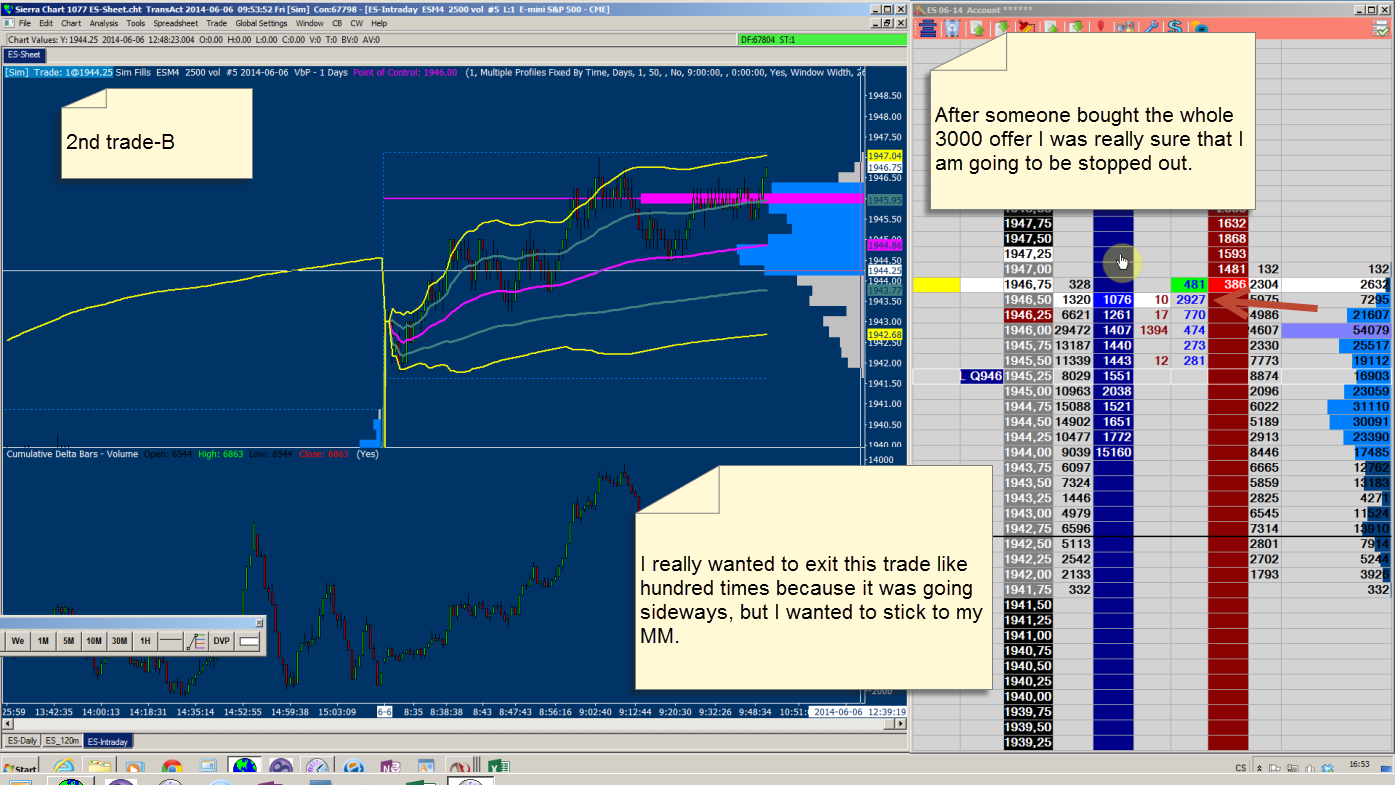Click the 1940.00 price cell in DOM ladder
This screenshot has height=785, width=1395.
tap(1028, 697)
